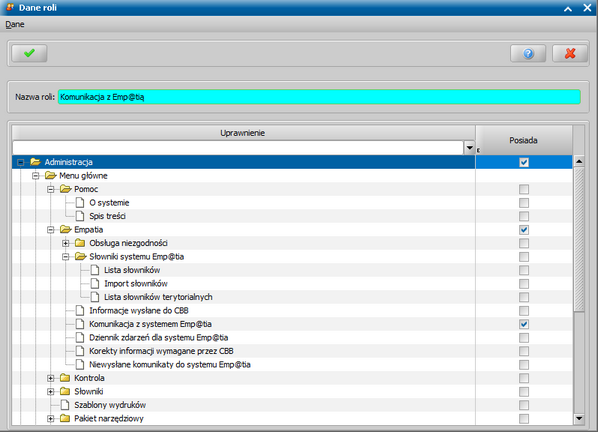Click the Słowniki folder icon

[x=65, y=391]
